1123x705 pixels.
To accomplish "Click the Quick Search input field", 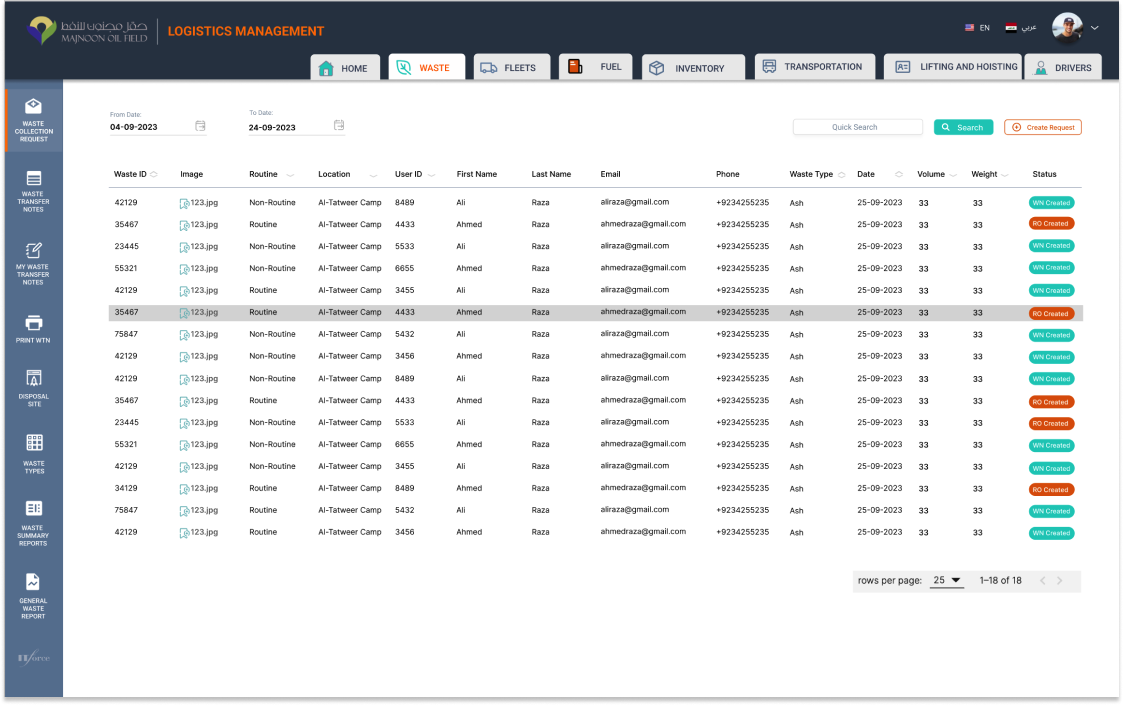I will (x=857, y=127).
